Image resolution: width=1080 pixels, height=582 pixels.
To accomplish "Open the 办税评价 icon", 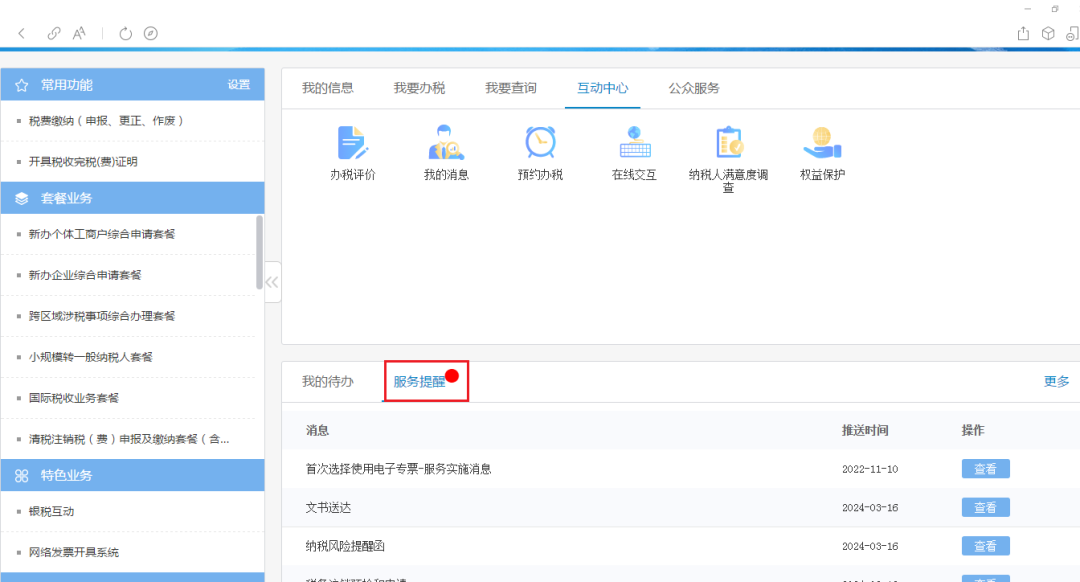I will point(353,143).
